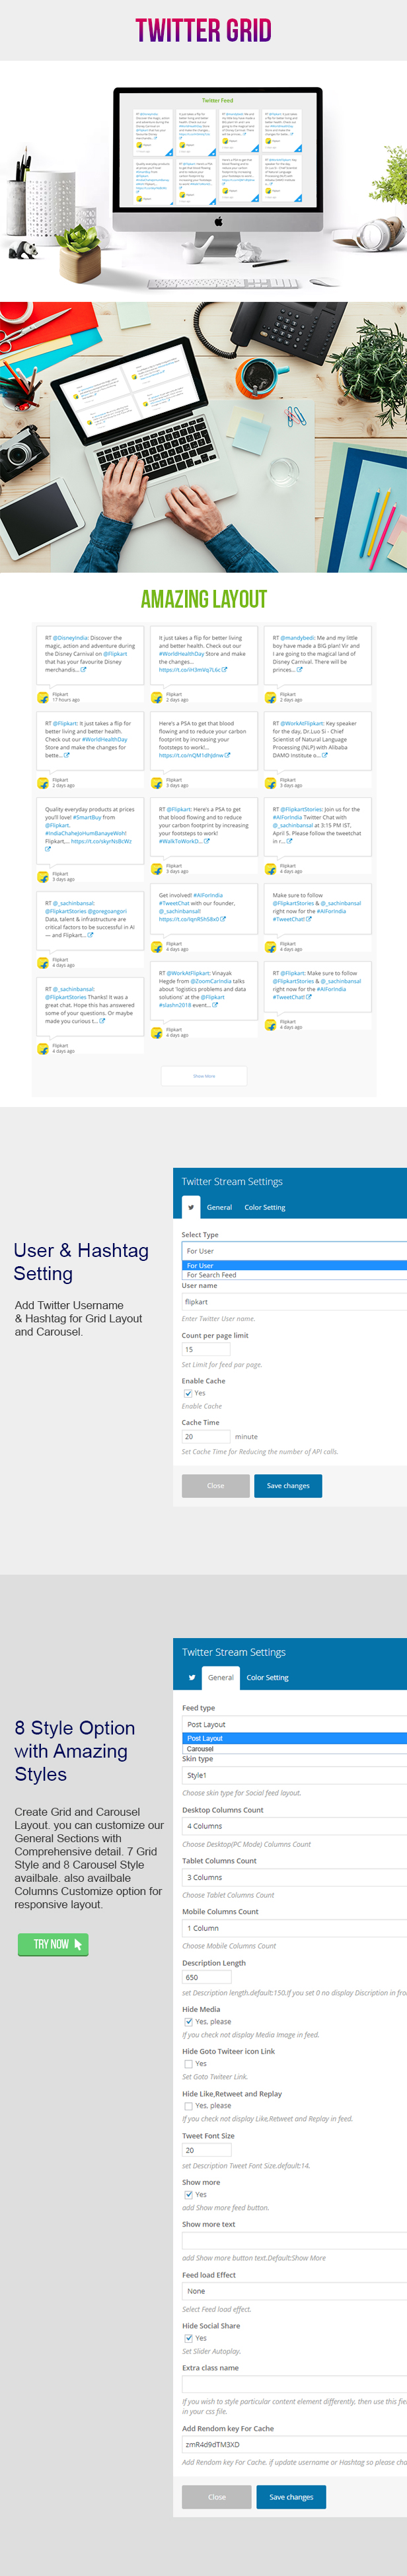Image resolution: width=407 pixels, height=2576 pixels.
Task: Uncheck the Hide Media checkbox
Action: [x=188, y=2021]
